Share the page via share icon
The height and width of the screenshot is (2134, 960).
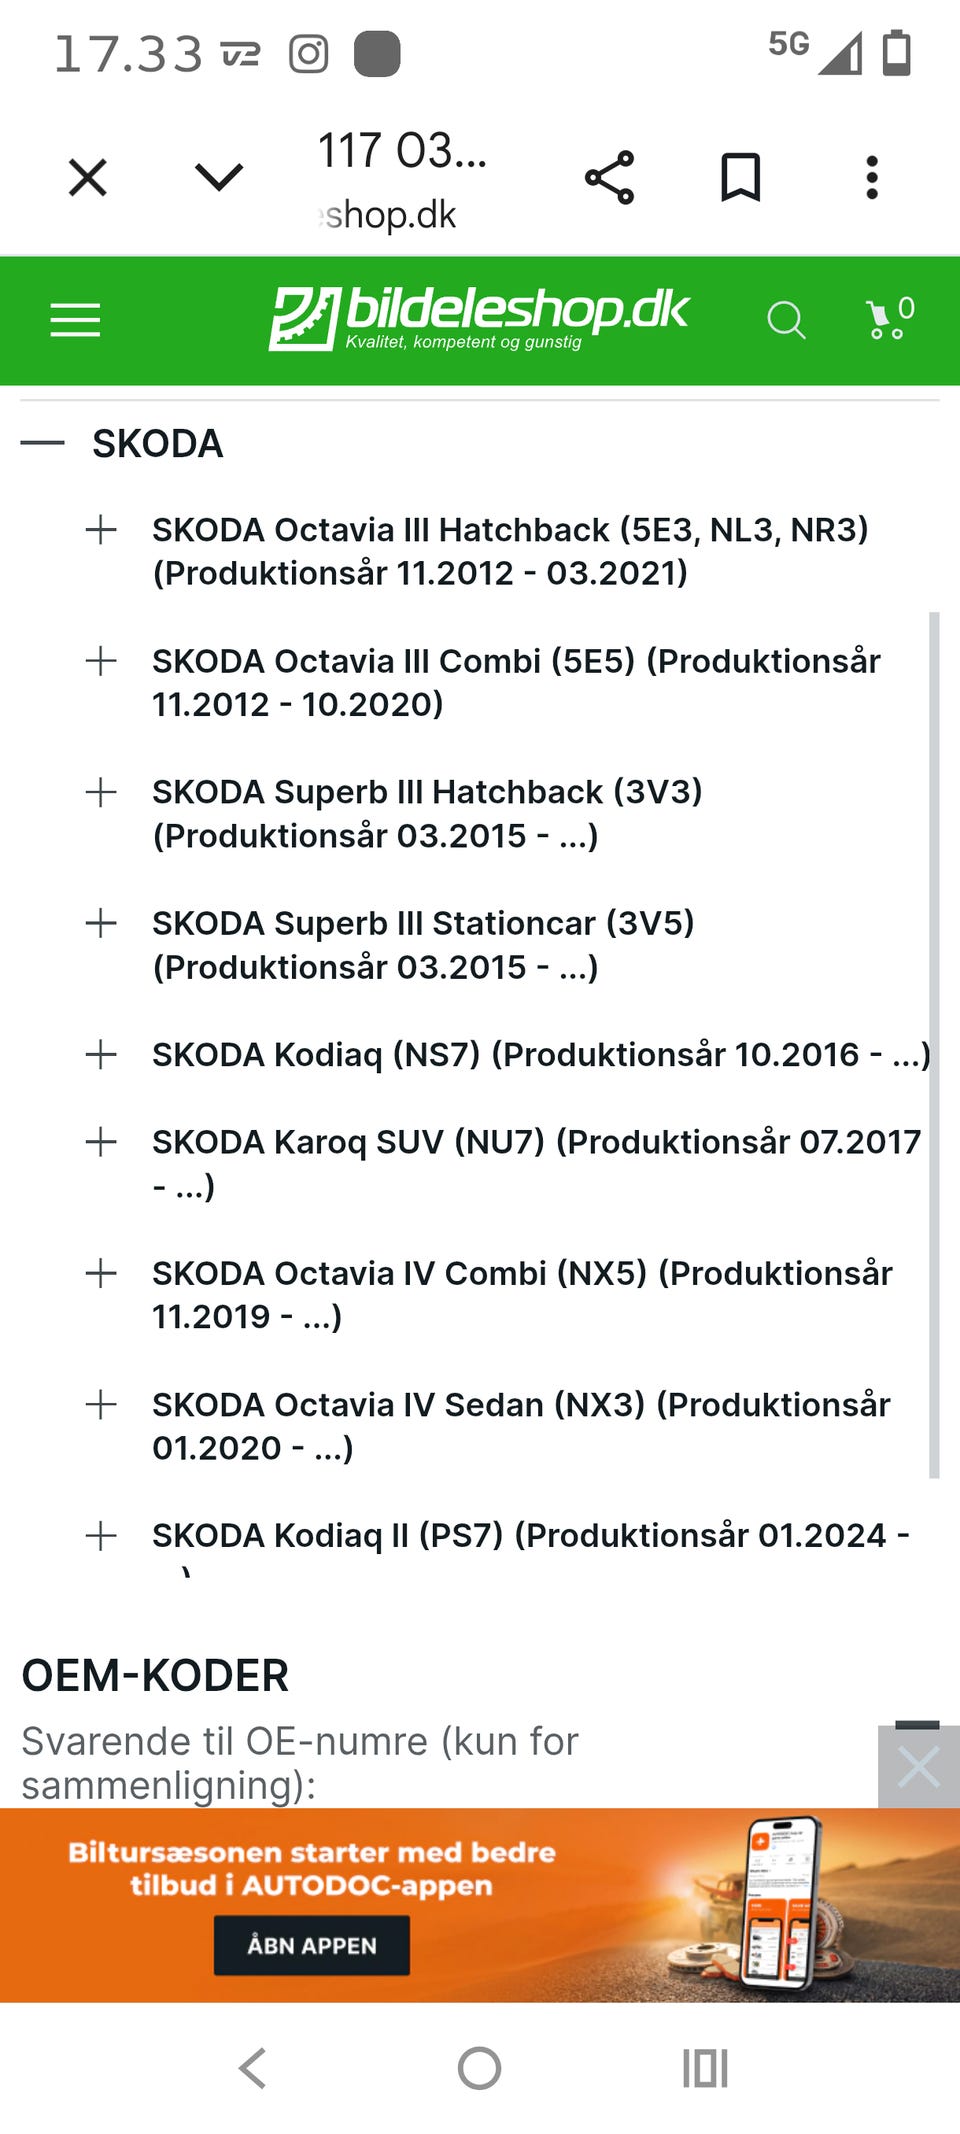610,178
